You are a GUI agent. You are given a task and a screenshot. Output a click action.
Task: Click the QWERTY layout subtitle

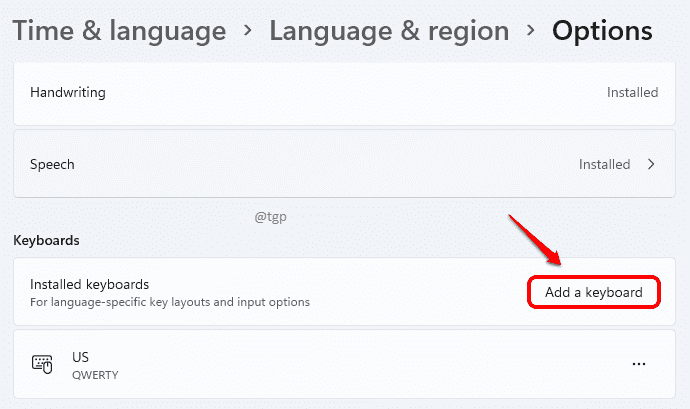[x=94, y=375]
